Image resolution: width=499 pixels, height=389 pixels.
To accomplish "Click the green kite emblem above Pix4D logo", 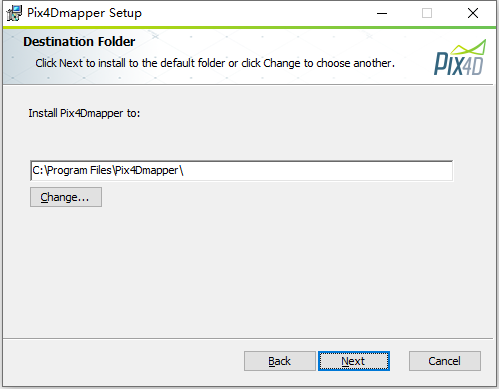I will point(468,47).
